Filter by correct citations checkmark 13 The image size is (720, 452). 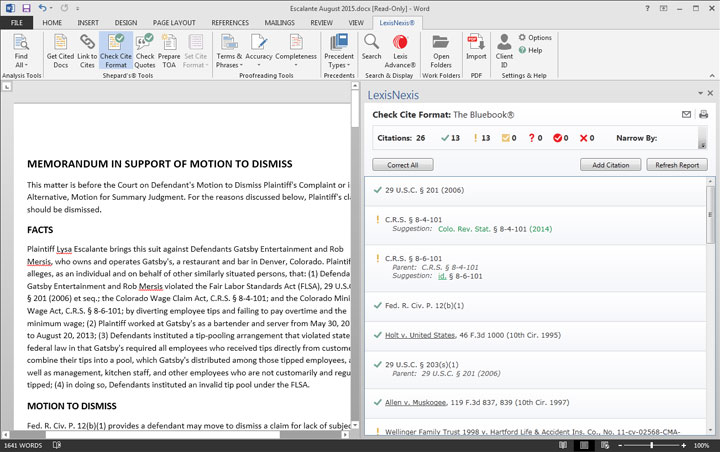450,138
